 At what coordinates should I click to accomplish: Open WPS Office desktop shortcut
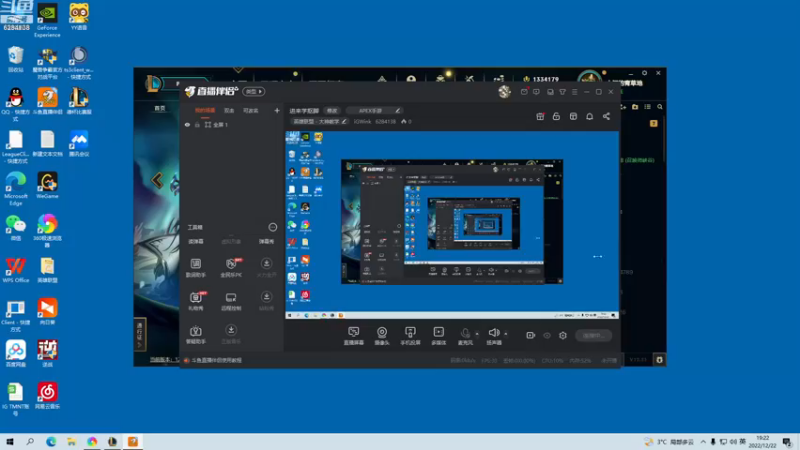click(15, 270)
